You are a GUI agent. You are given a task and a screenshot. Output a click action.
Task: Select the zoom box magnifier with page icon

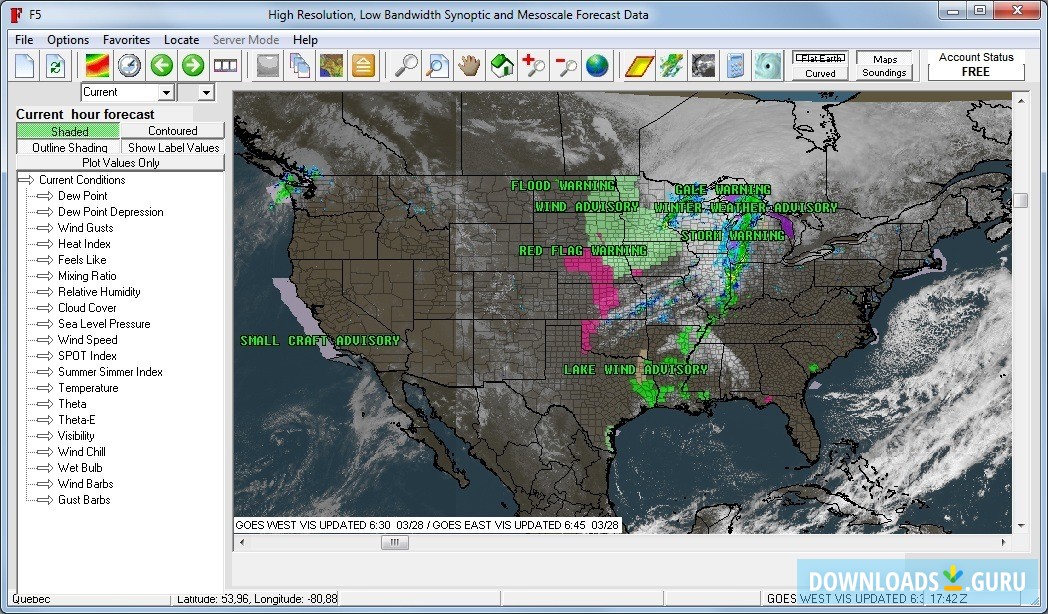pos(438,65)
